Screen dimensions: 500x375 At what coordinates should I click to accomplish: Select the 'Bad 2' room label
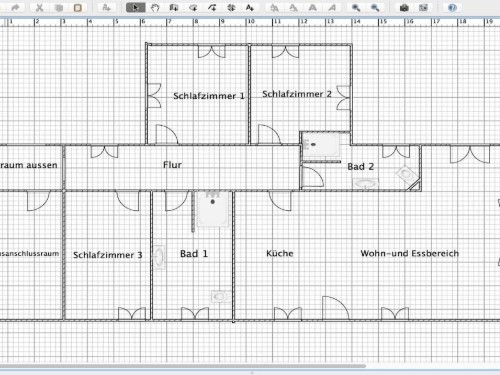(x=361, y=166)
